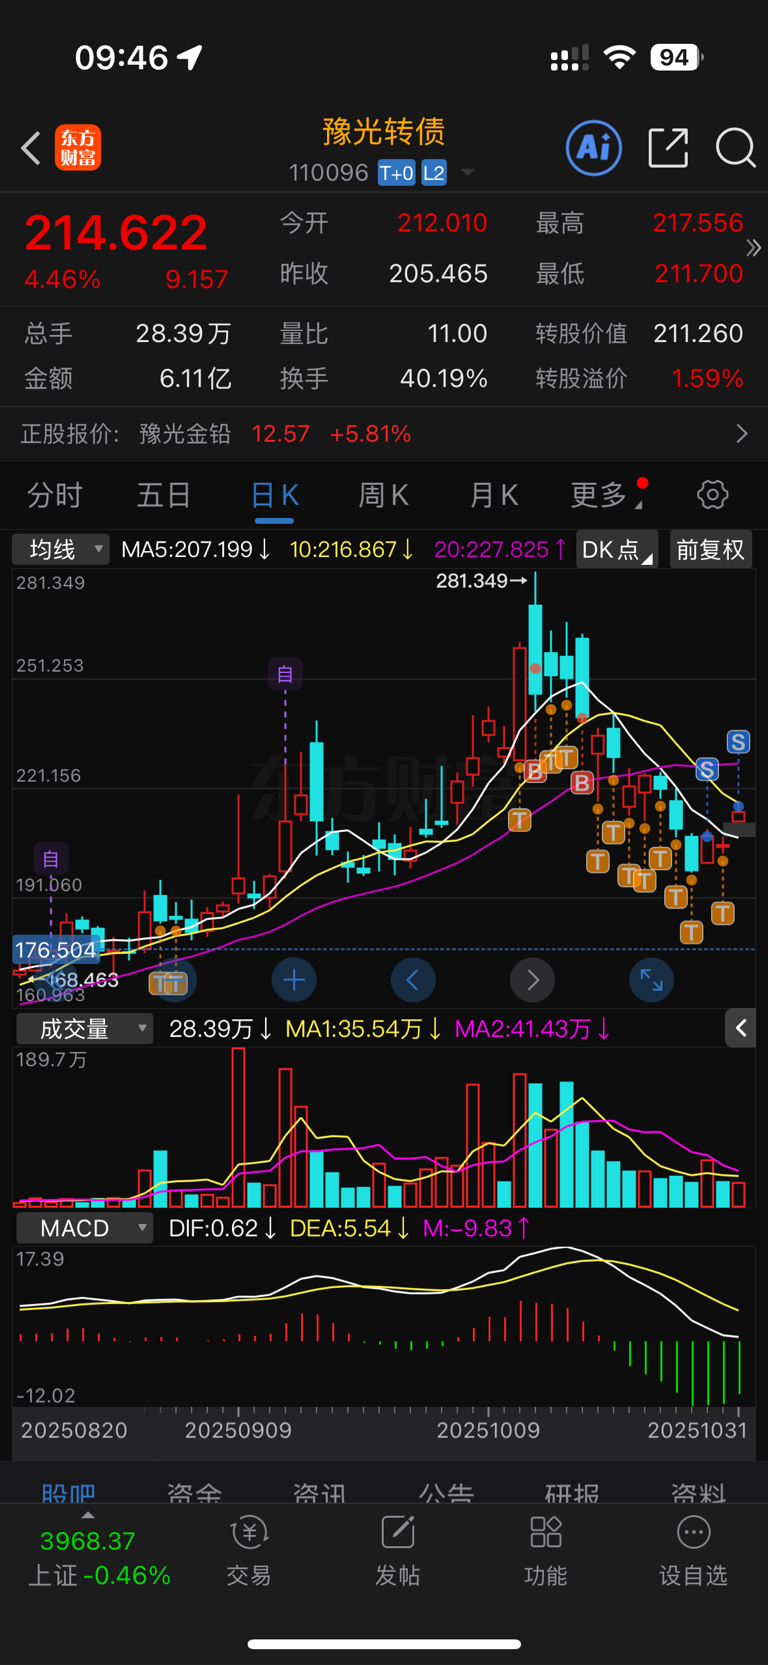The height and width of the screenshot is (1665, 769).
Task: Open chart settings gear icon
Action: click(712, 494)
